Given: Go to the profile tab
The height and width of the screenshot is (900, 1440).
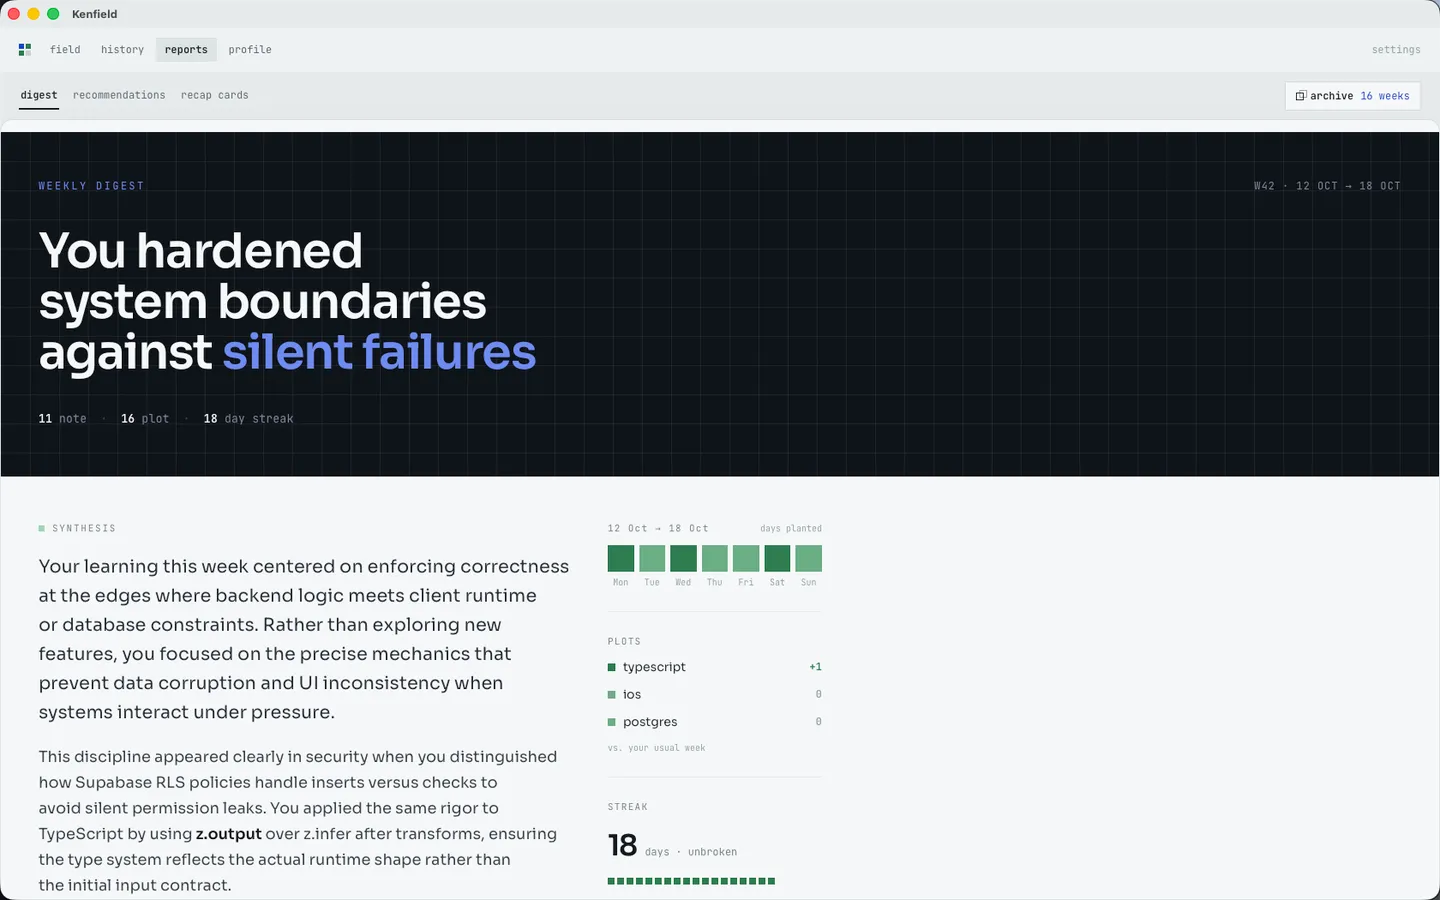Looking at the screenshot, I should pos(250,49).
